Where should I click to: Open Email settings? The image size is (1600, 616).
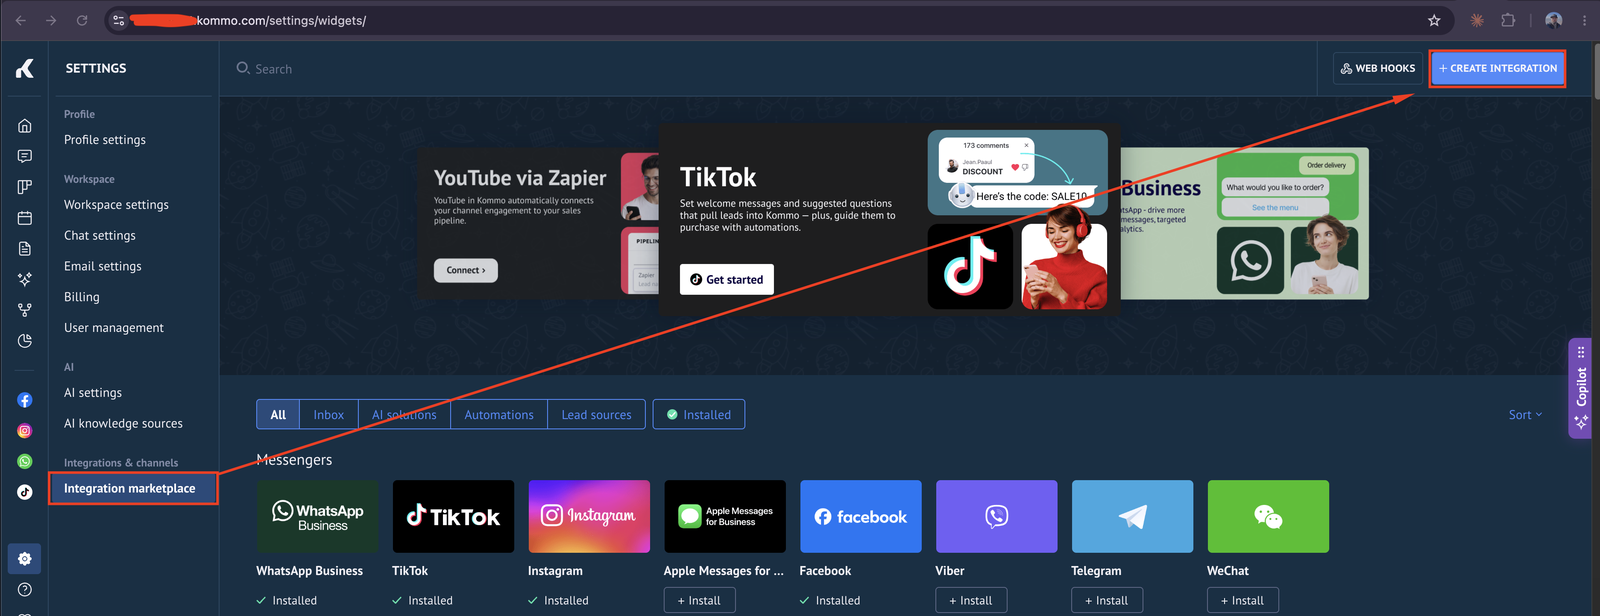pos(103,266)
